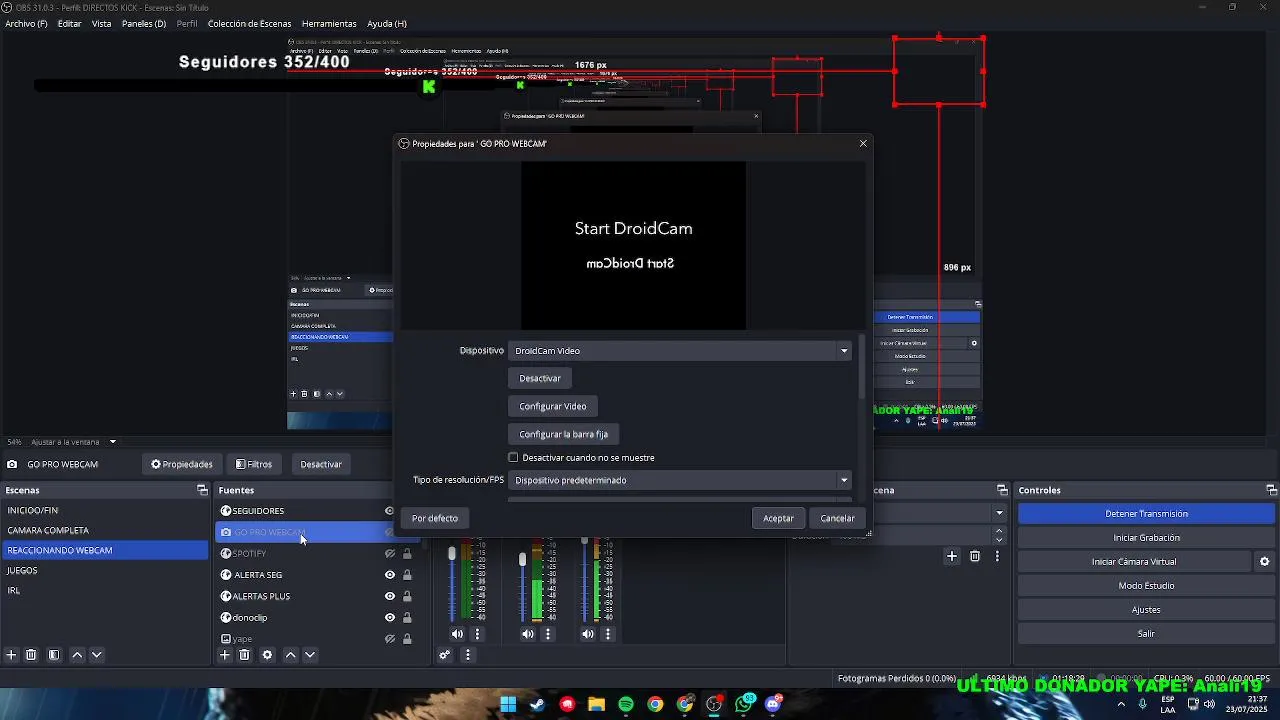Click Configurar Video button
Image resolution: width=1280 pixels, height=720 pixels.
tap(553, 406)
